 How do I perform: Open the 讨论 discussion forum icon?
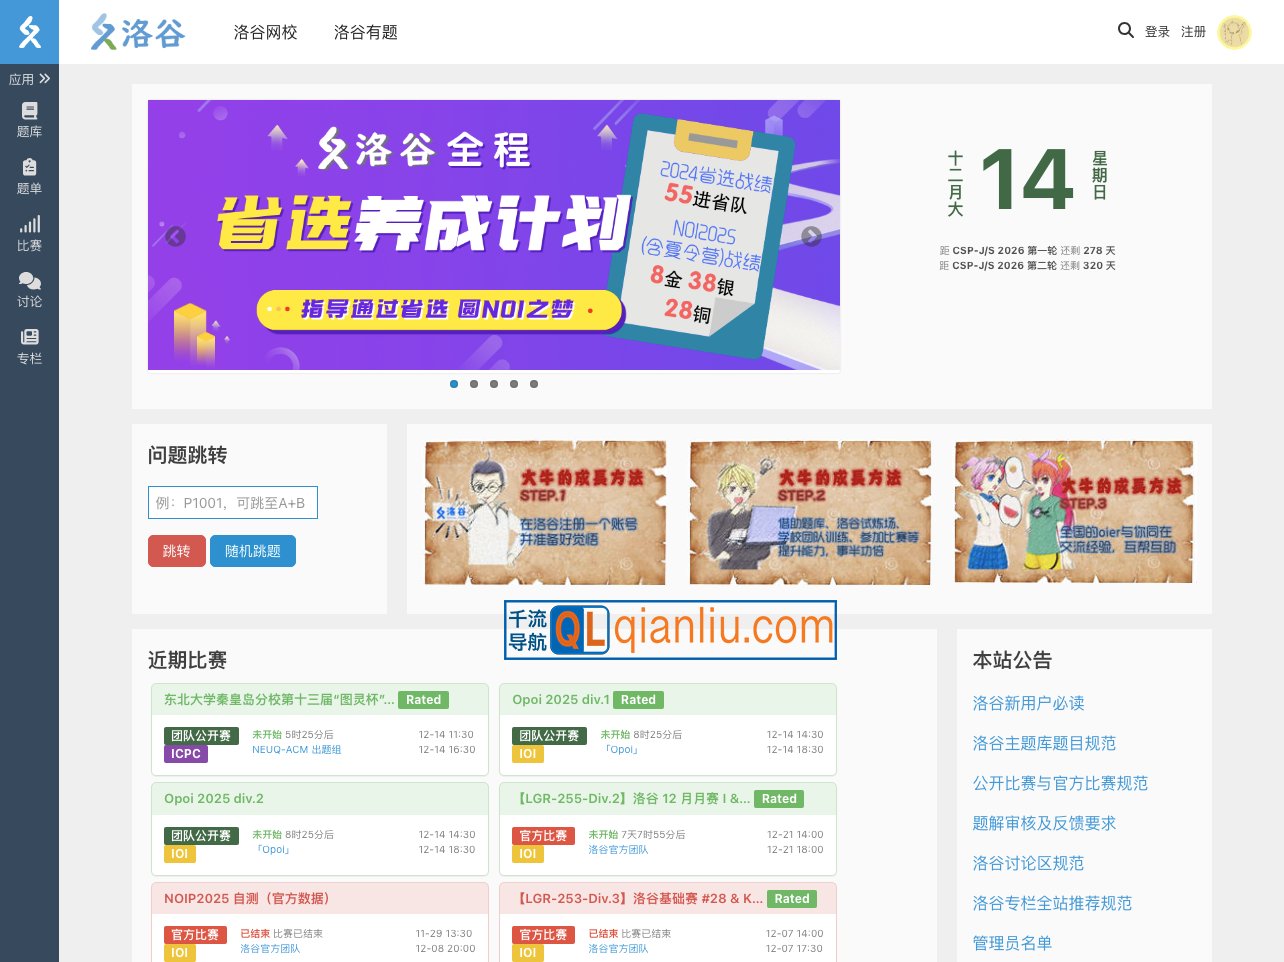(29, 288)
